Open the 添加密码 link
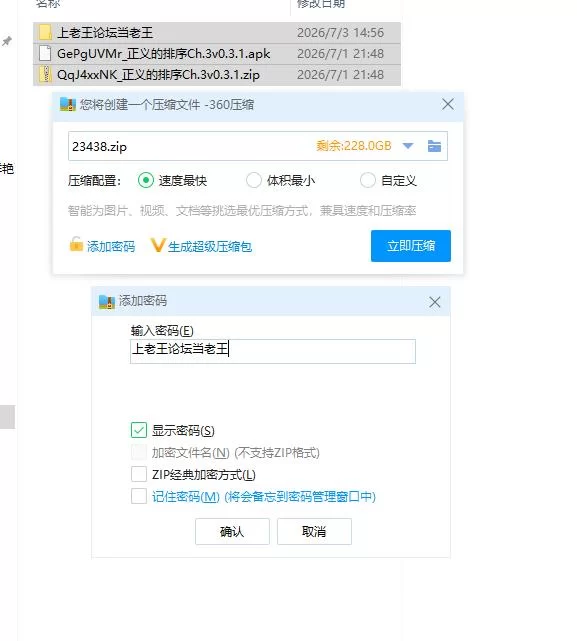This screenshot has width=577, height=641. [111, 247]
